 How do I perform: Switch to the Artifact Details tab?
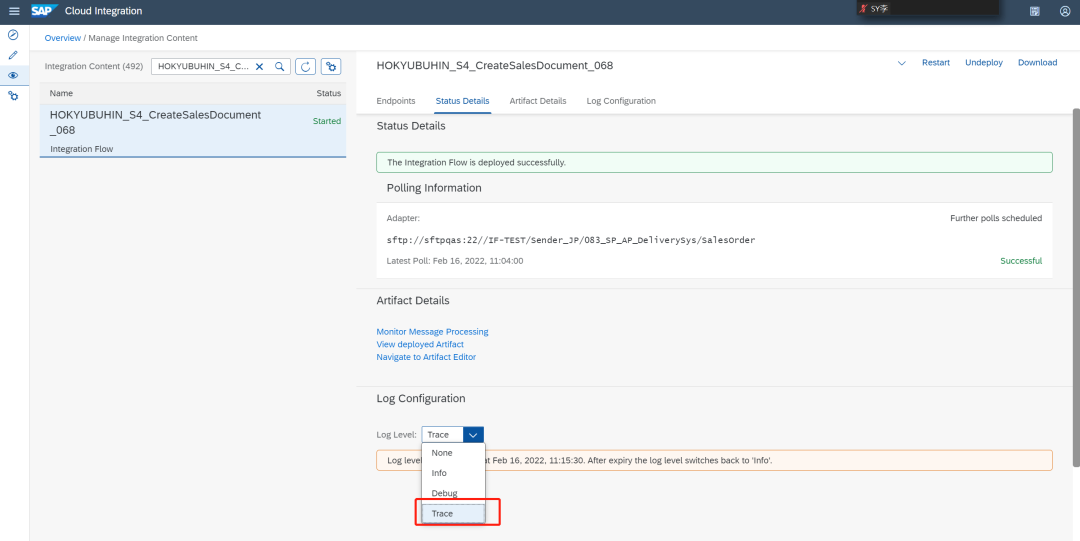[538, 101]
